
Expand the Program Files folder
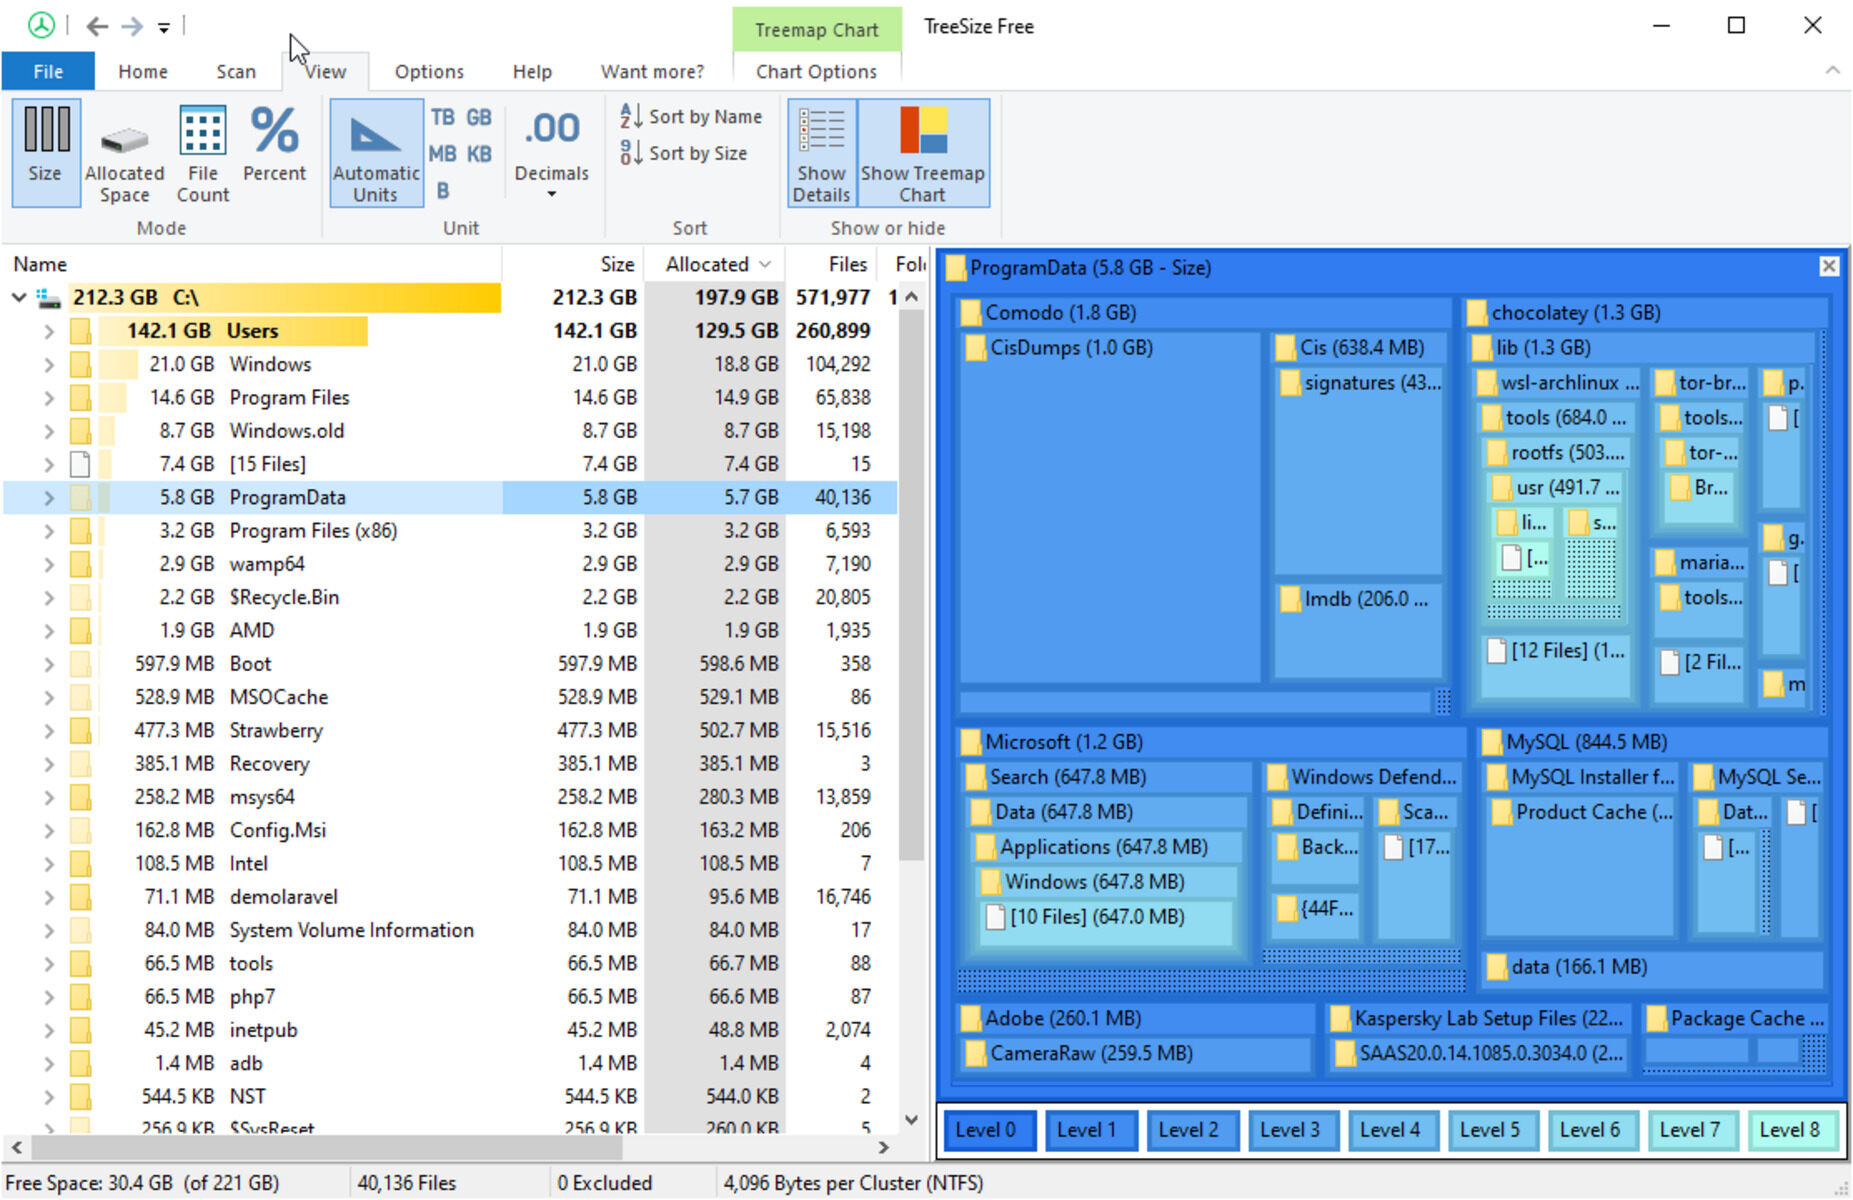coord(48,397)
